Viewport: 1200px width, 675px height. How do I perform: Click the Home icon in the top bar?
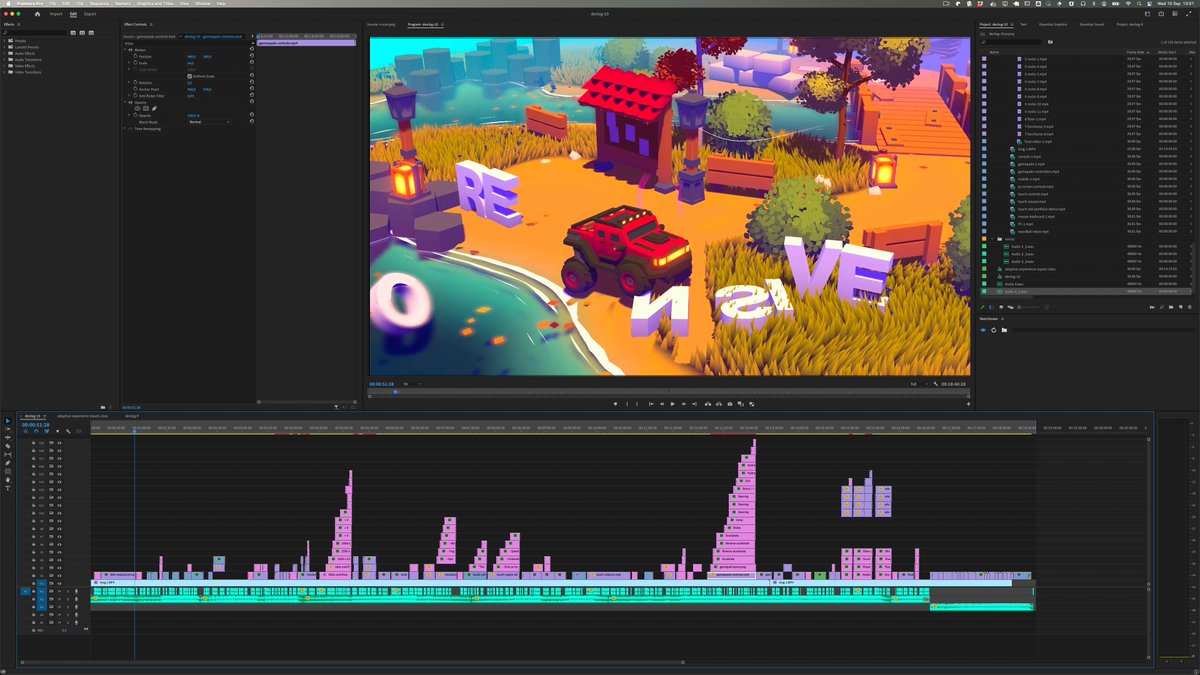point(38,14)
